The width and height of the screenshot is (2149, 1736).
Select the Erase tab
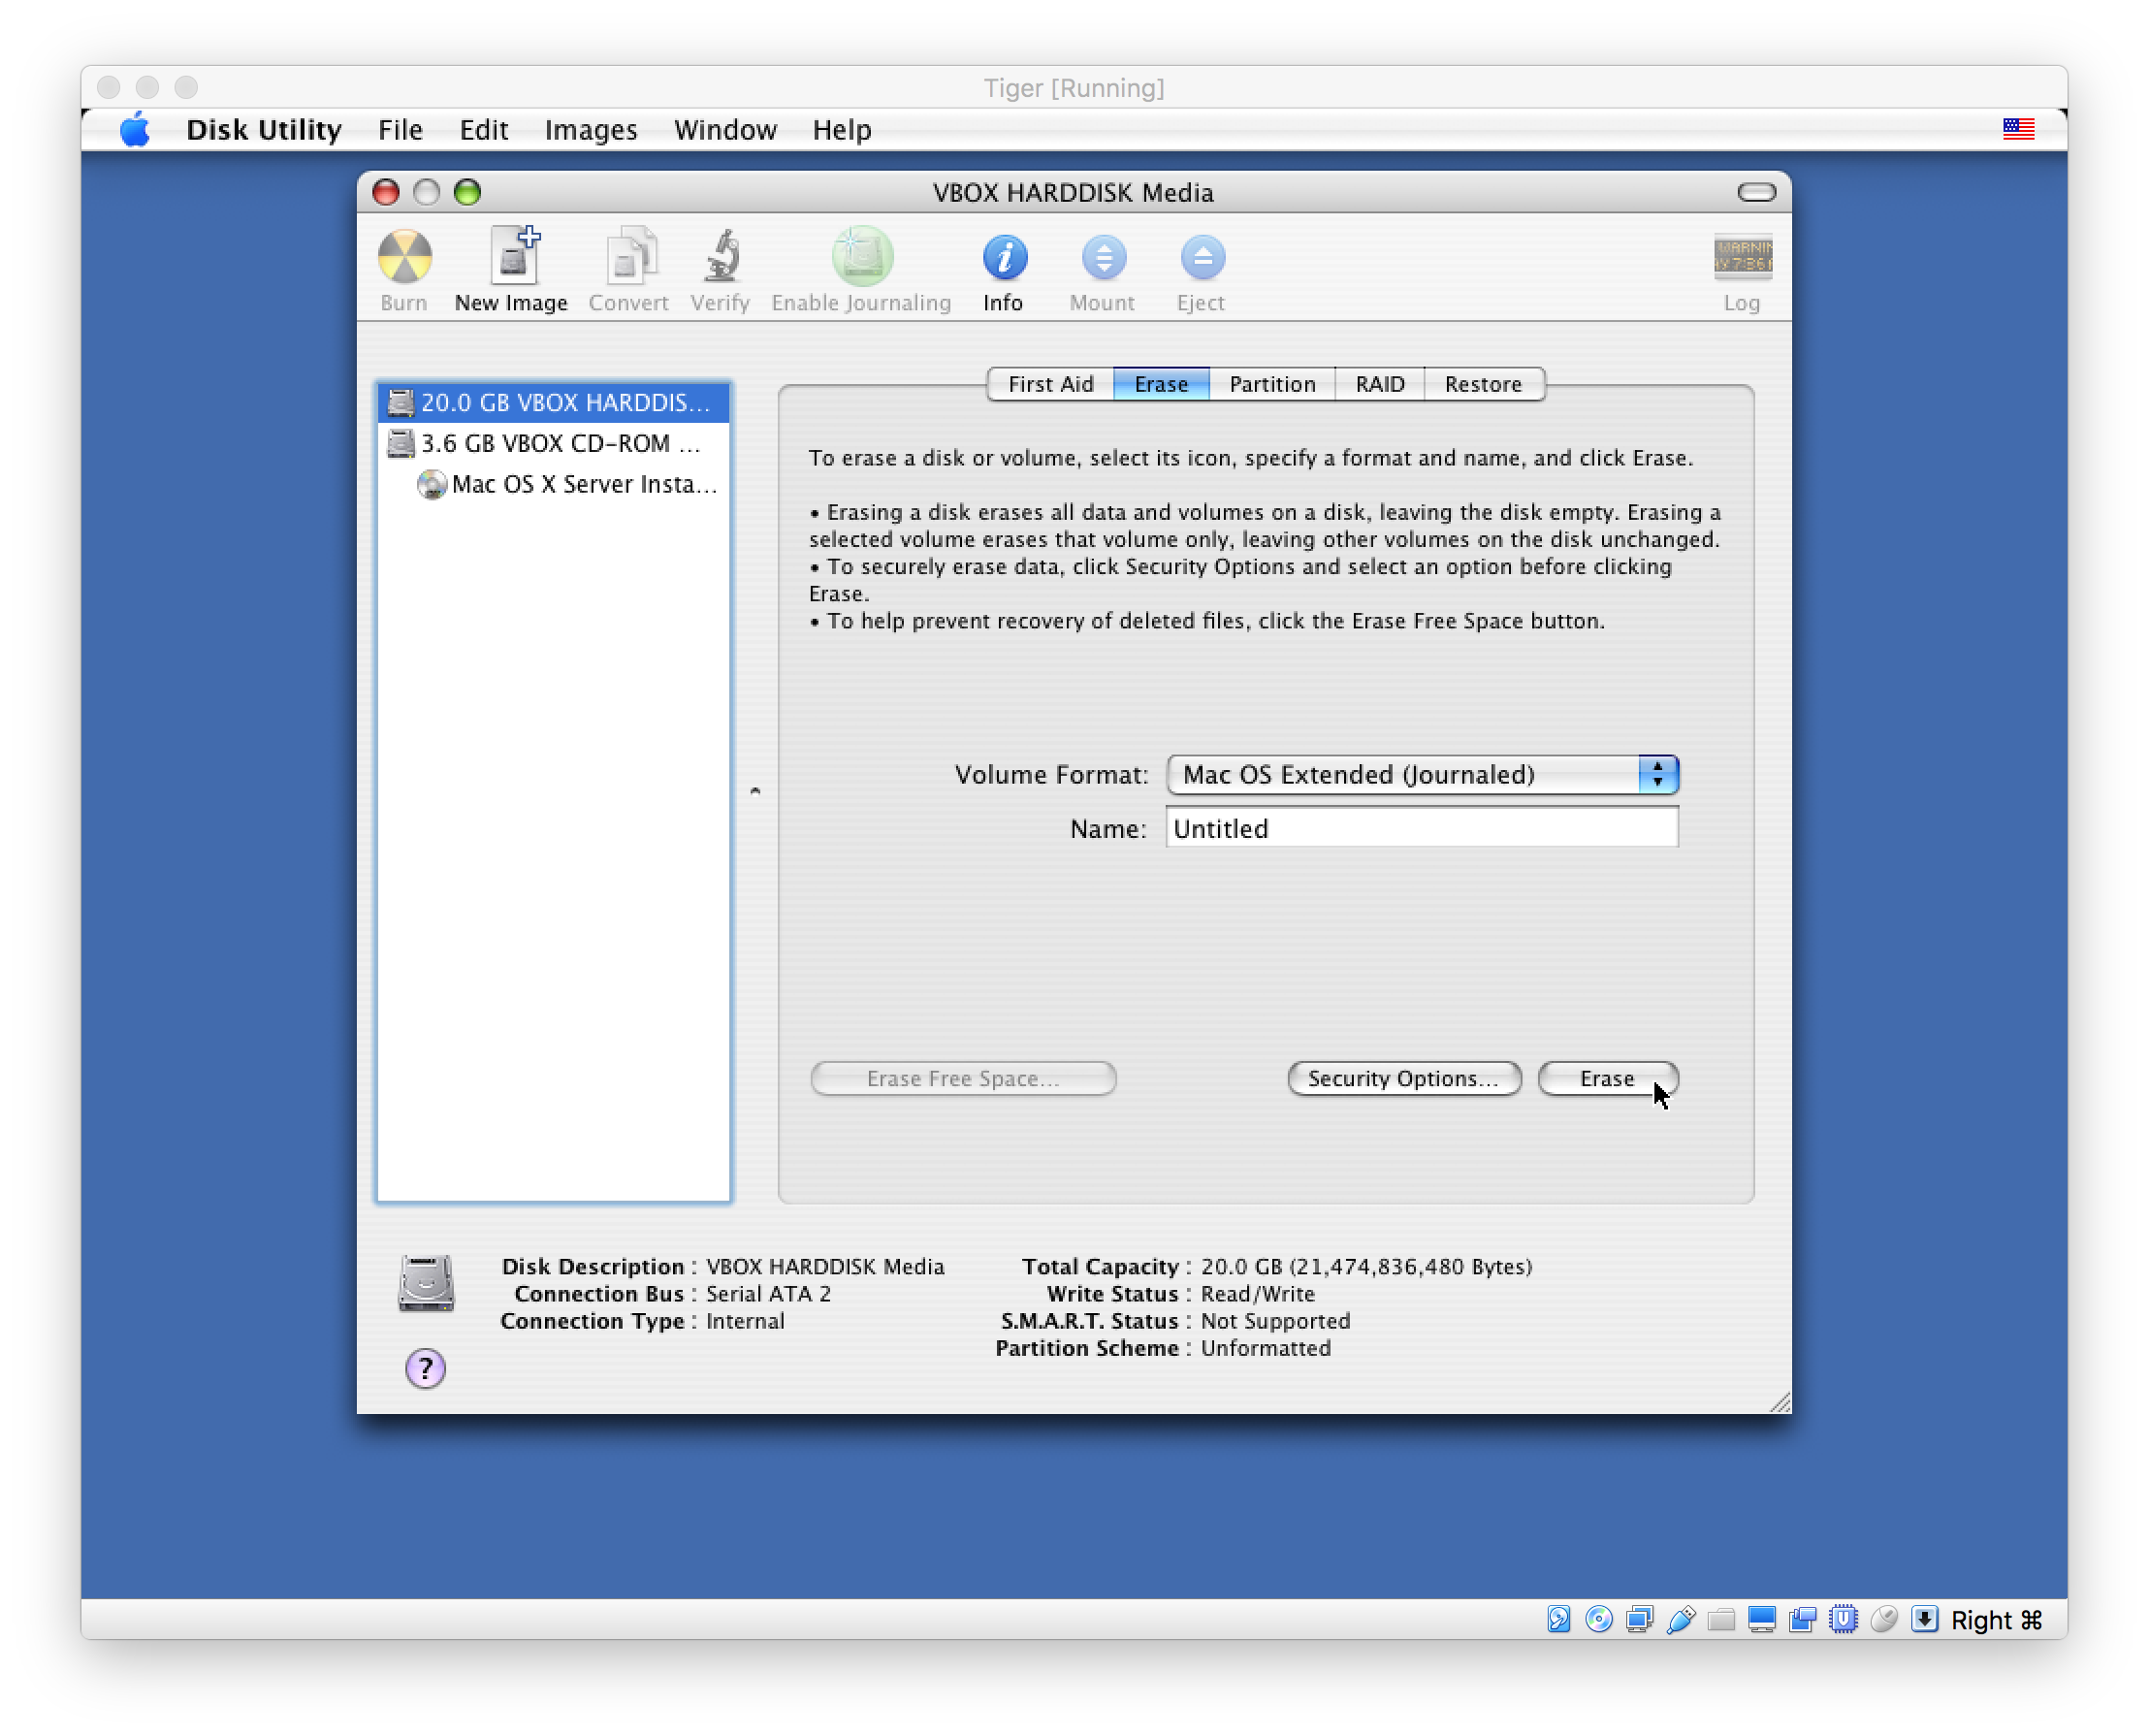click(1161, 384)
